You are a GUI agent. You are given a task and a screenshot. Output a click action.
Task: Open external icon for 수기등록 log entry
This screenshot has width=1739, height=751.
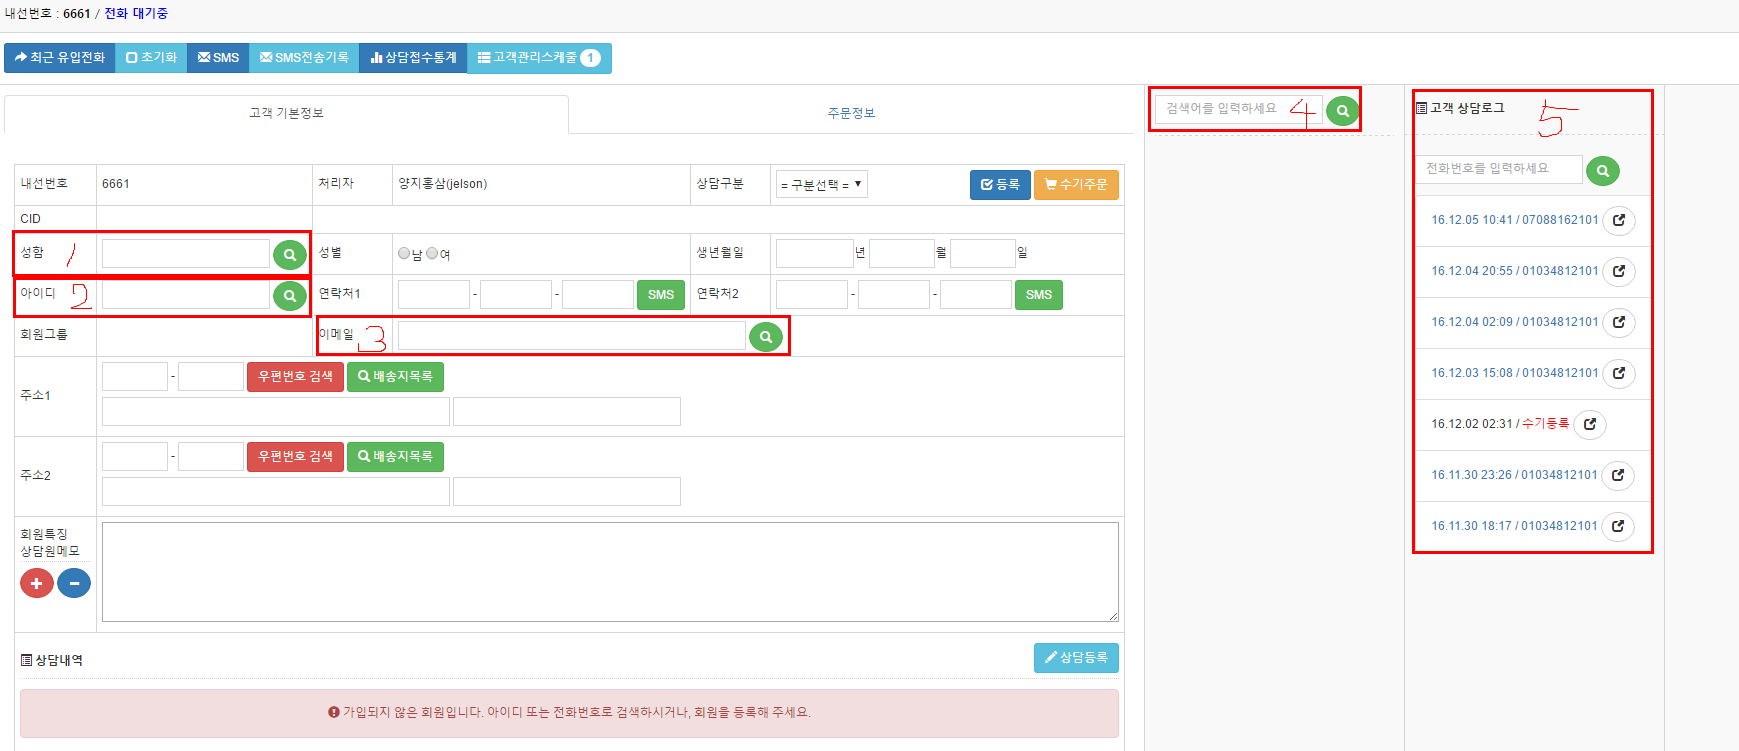tap(1589, 424)
